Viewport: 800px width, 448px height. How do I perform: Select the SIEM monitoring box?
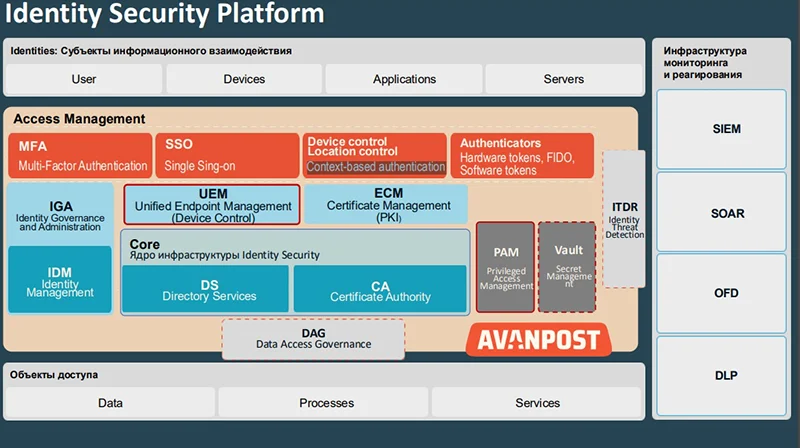tap(727, 129)
